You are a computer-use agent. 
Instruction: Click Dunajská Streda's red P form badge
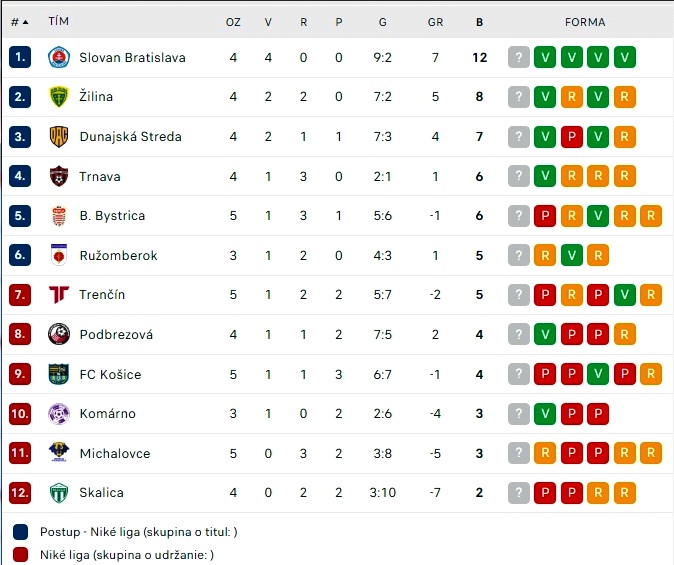click(571, 137)
